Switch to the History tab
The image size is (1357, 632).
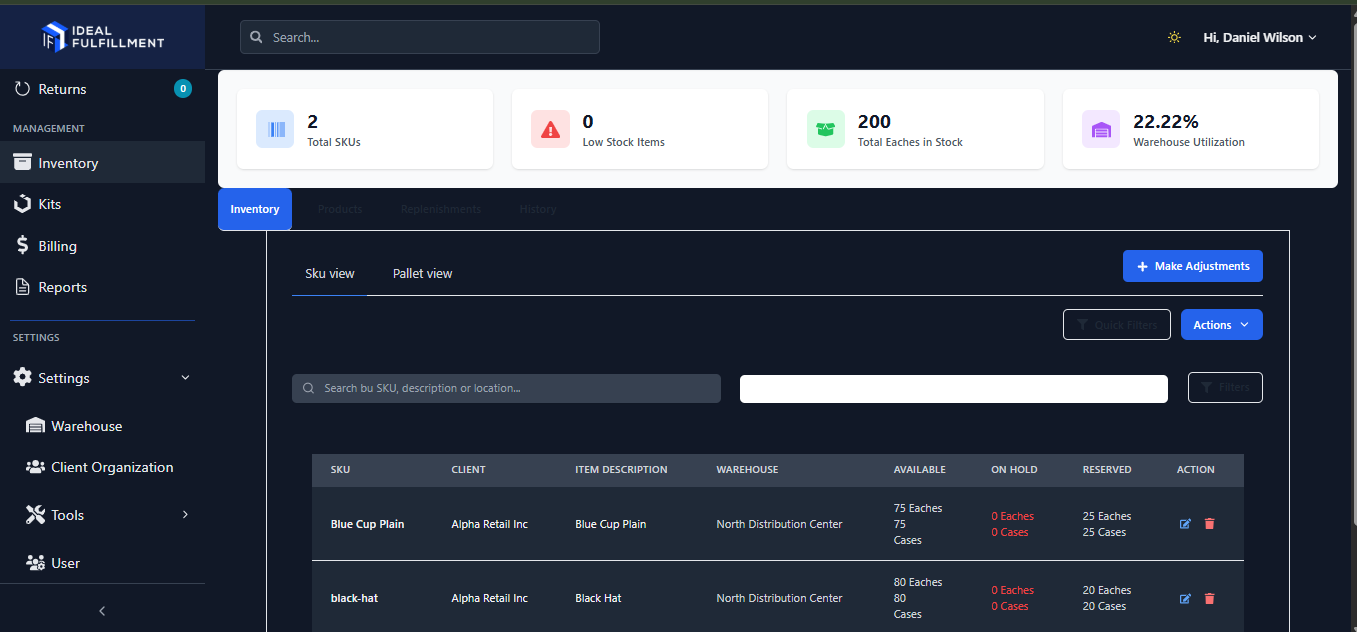538,209
